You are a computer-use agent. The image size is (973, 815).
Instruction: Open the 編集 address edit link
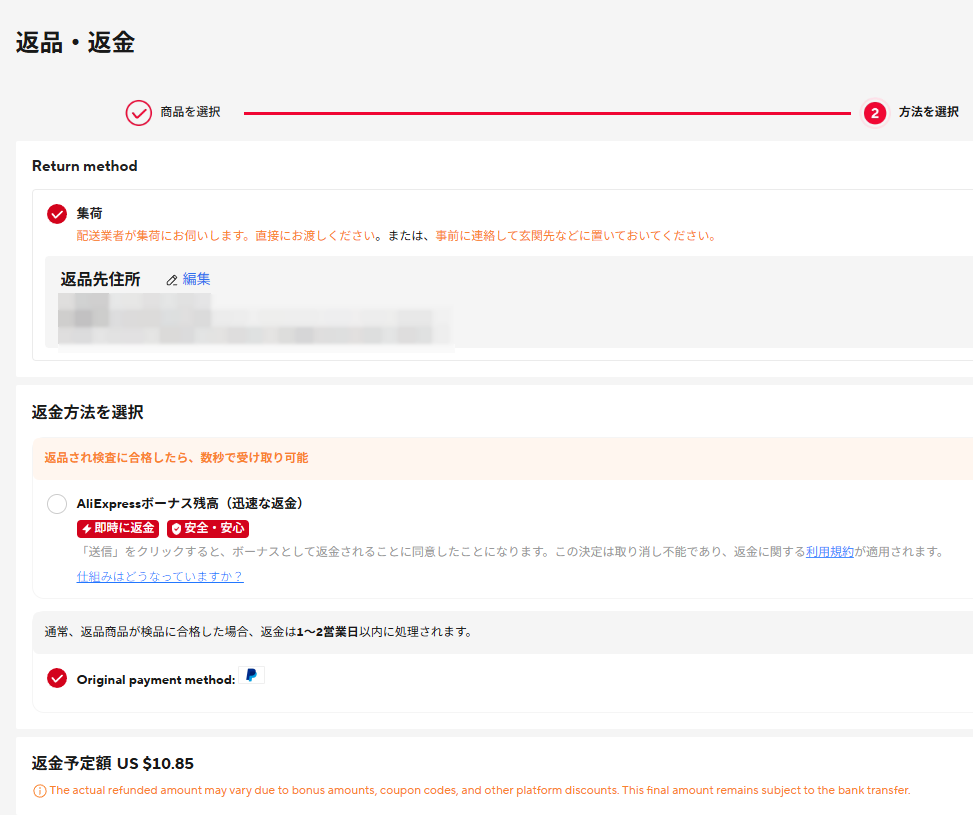[x=196, y=280]
